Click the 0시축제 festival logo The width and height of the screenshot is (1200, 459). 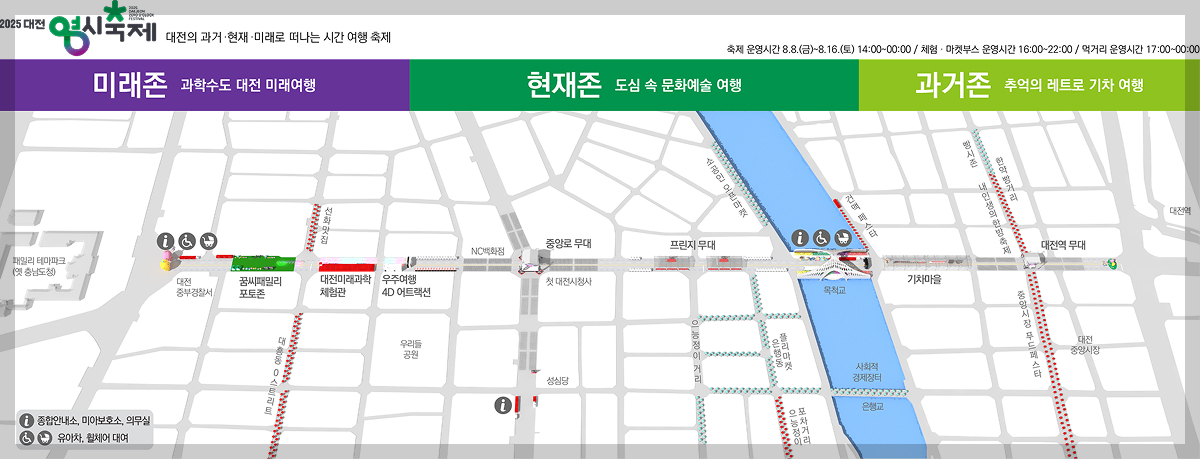tap(80, 28)
